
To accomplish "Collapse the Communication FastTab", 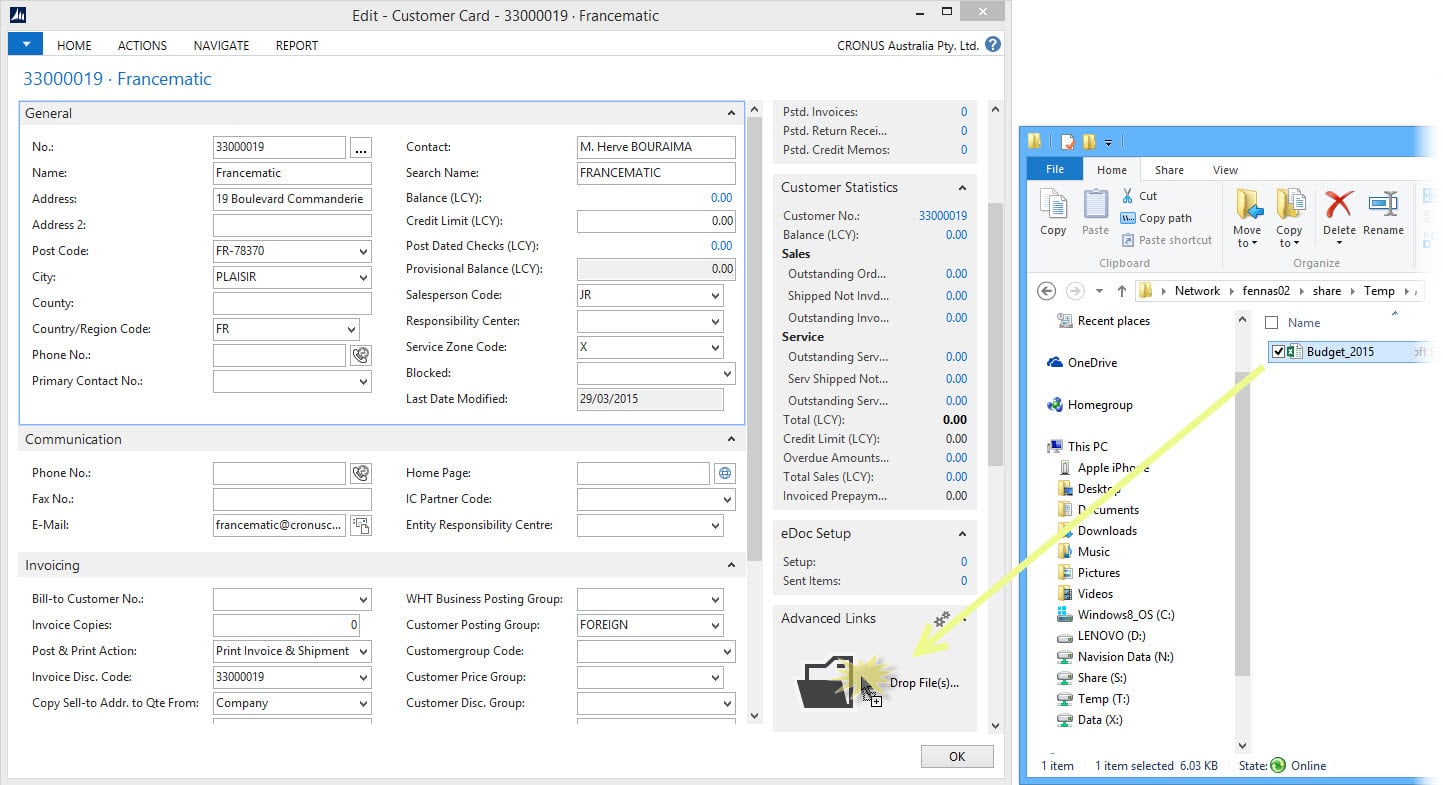I will click(x=732, y=440).
